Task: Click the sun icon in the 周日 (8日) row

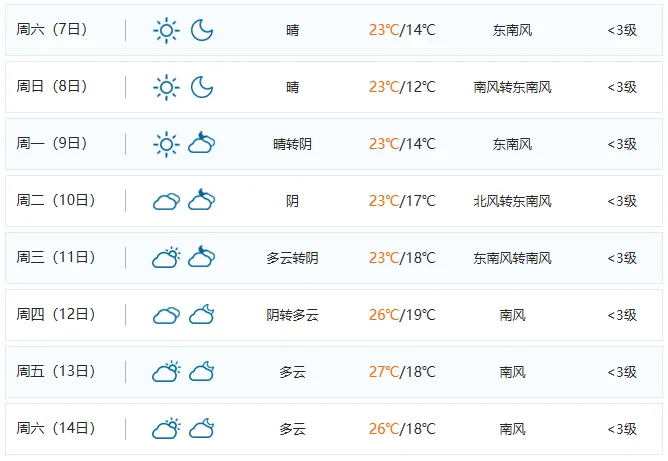Action: tap(166, 87)
